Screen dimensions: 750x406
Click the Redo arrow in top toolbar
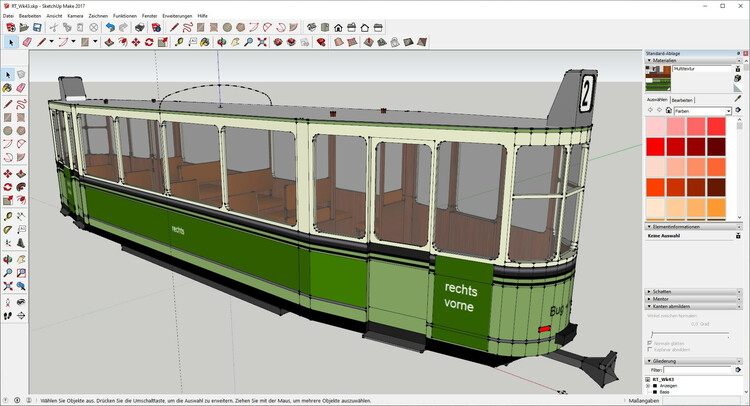123,28
